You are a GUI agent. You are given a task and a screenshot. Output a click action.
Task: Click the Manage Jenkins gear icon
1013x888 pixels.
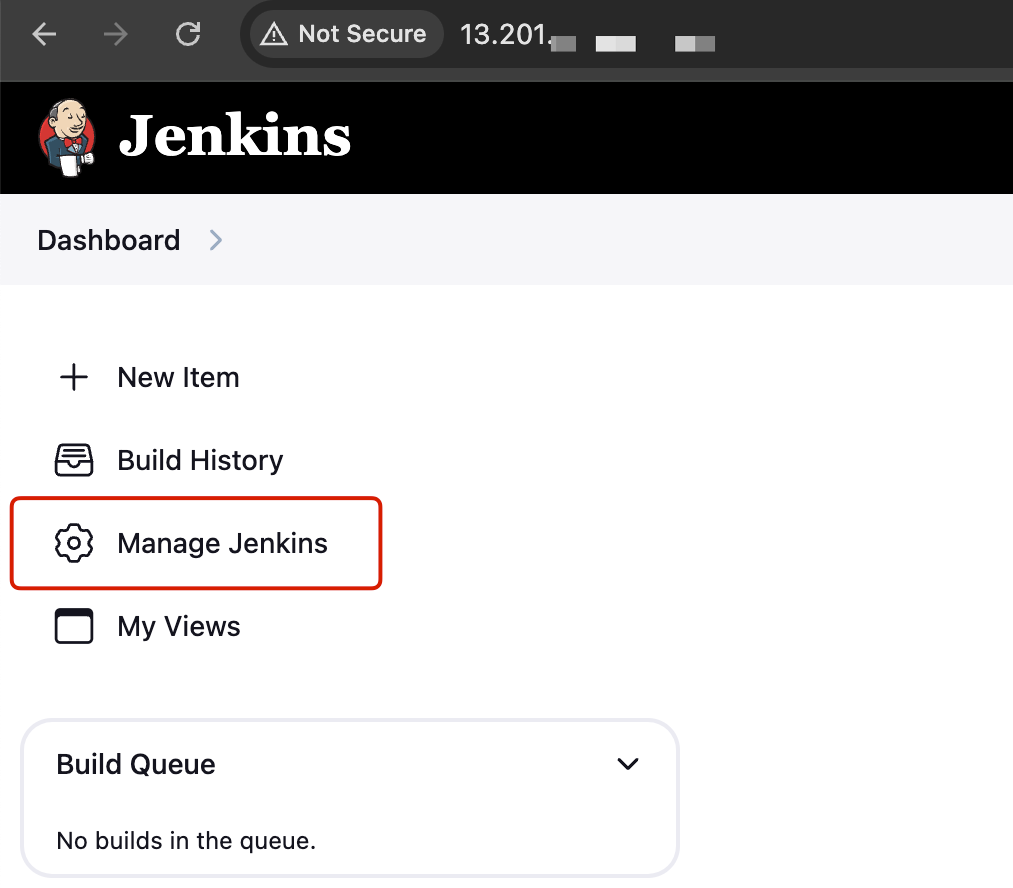[x=74, y=543]
